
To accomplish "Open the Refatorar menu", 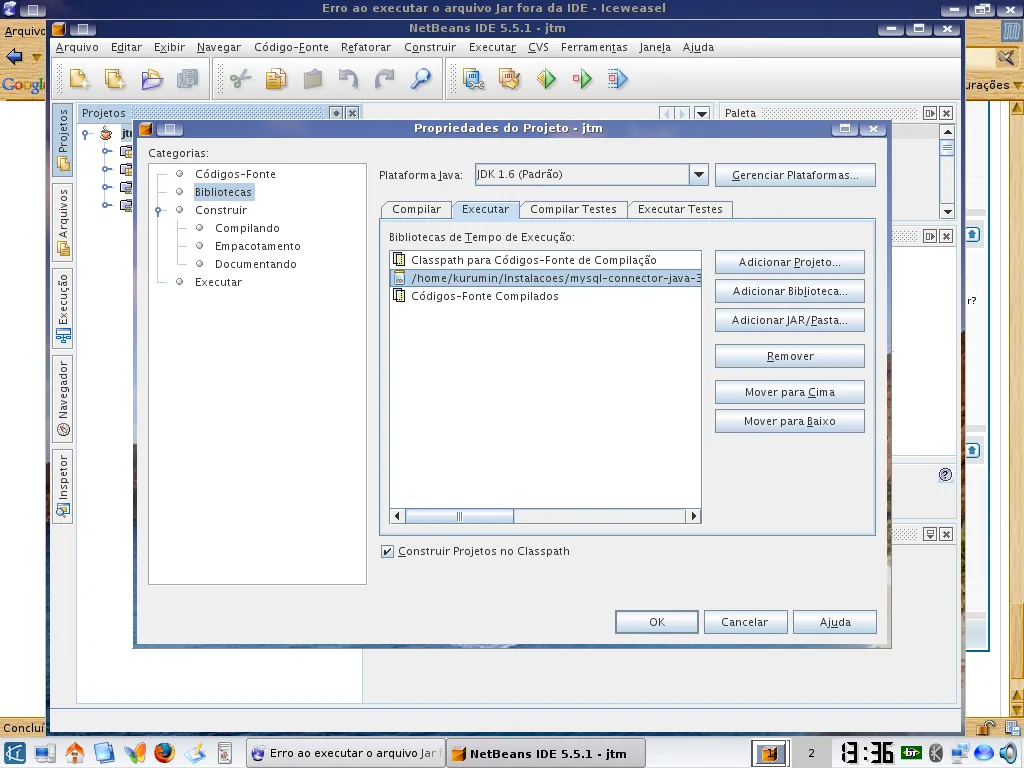I will pos(365,47).
